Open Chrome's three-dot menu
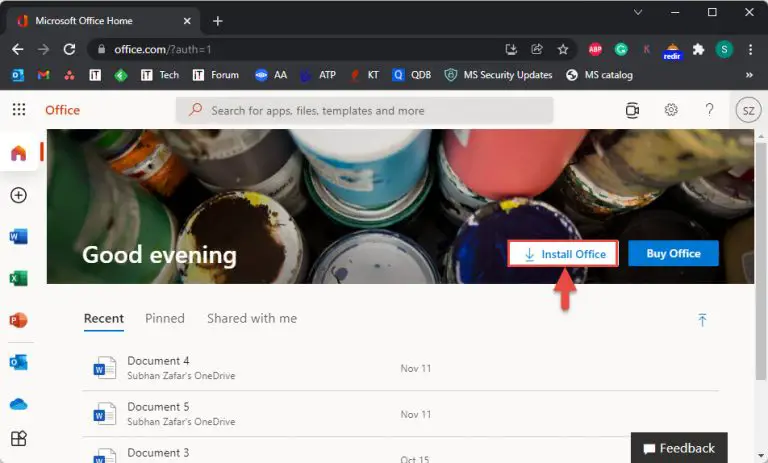The height and width of the screenshot is (463, 768). click(749, 49)
